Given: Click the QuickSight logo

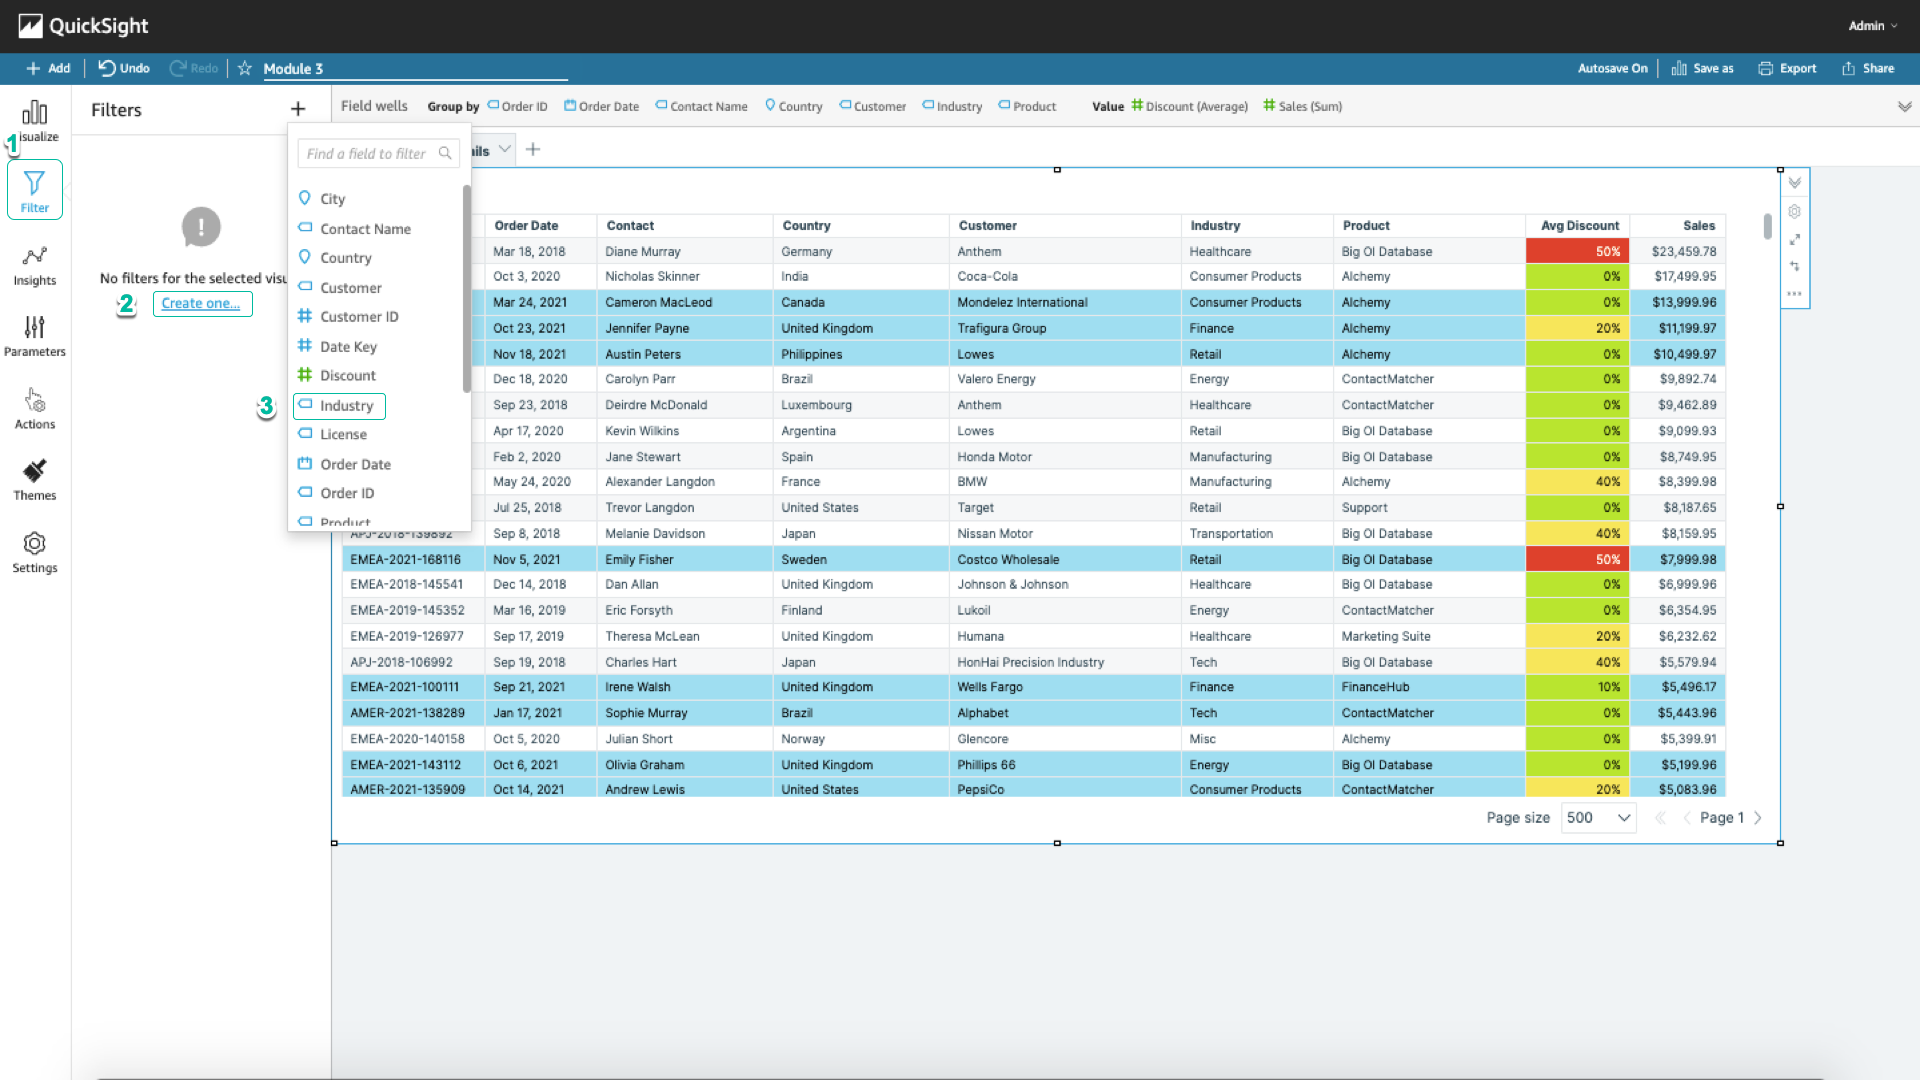Looking at the screenshot, I should [x=83, y=26].
